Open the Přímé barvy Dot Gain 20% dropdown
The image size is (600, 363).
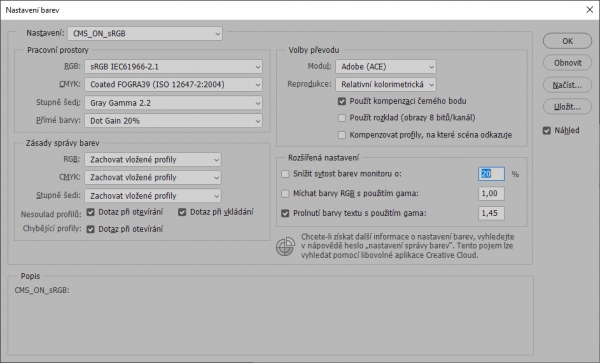[x=173, y=120]
